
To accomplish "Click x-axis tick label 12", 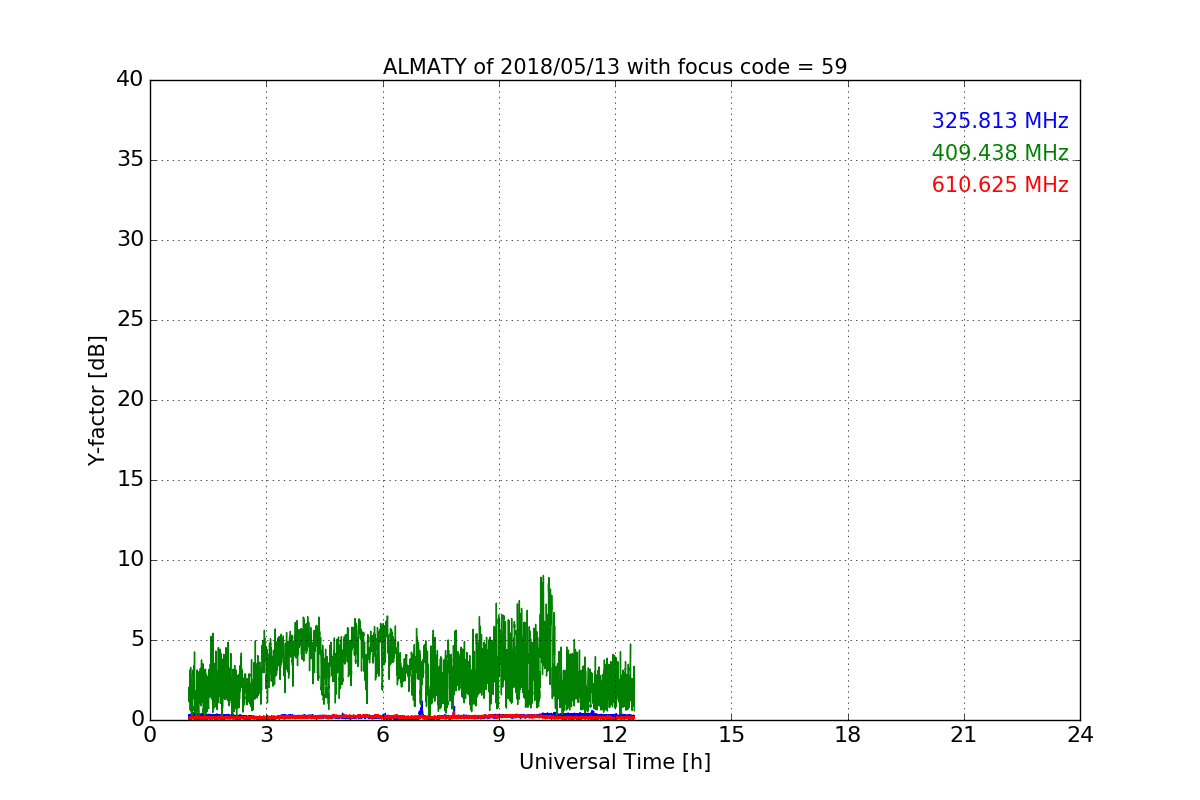I will [x=615, y=735].
